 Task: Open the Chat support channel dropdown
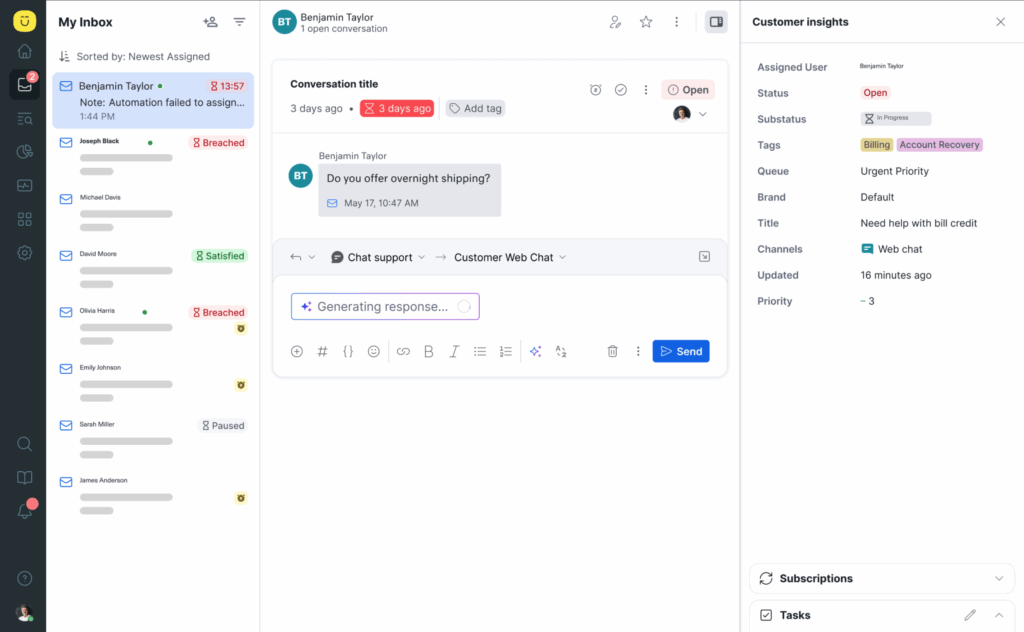pos(377,257)
